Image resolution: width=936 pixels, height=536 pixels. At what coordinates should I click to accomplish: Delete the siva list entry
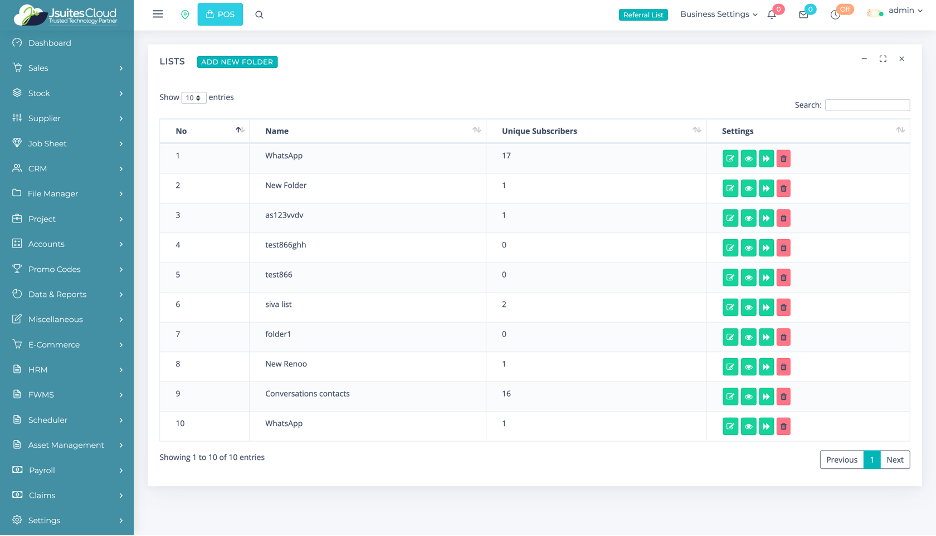pyautogui.click(x=783, y=307)
